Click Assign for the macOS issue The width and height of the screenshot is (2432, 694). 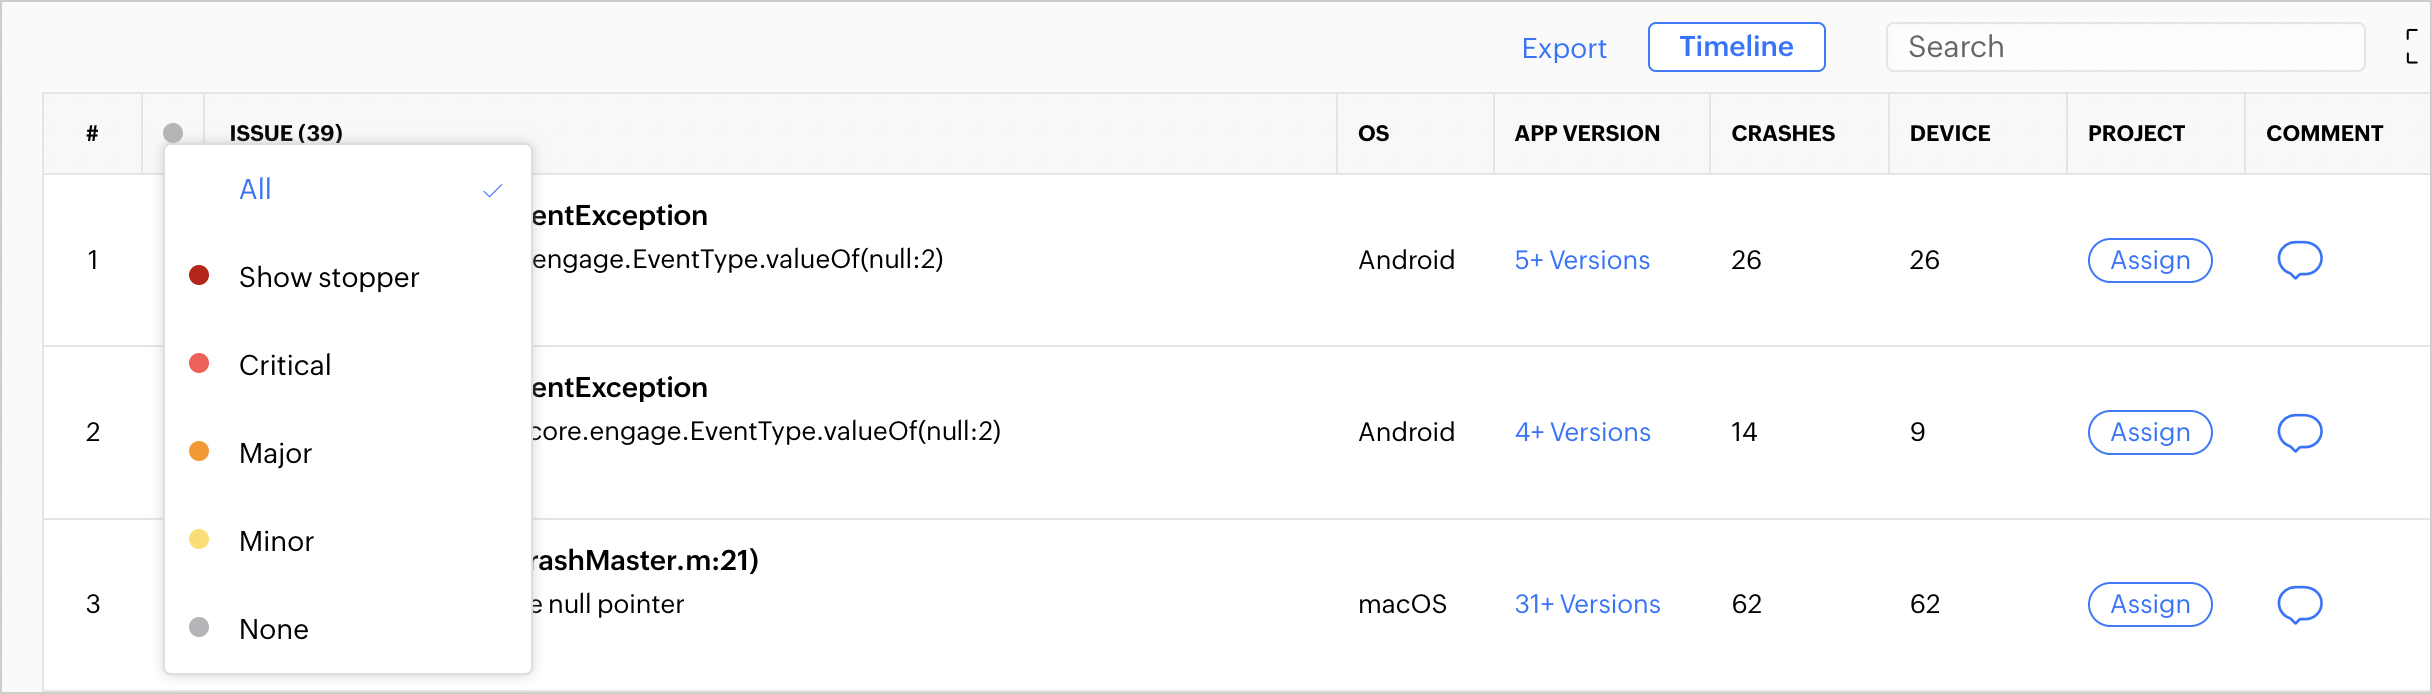tap(2150, 604)
